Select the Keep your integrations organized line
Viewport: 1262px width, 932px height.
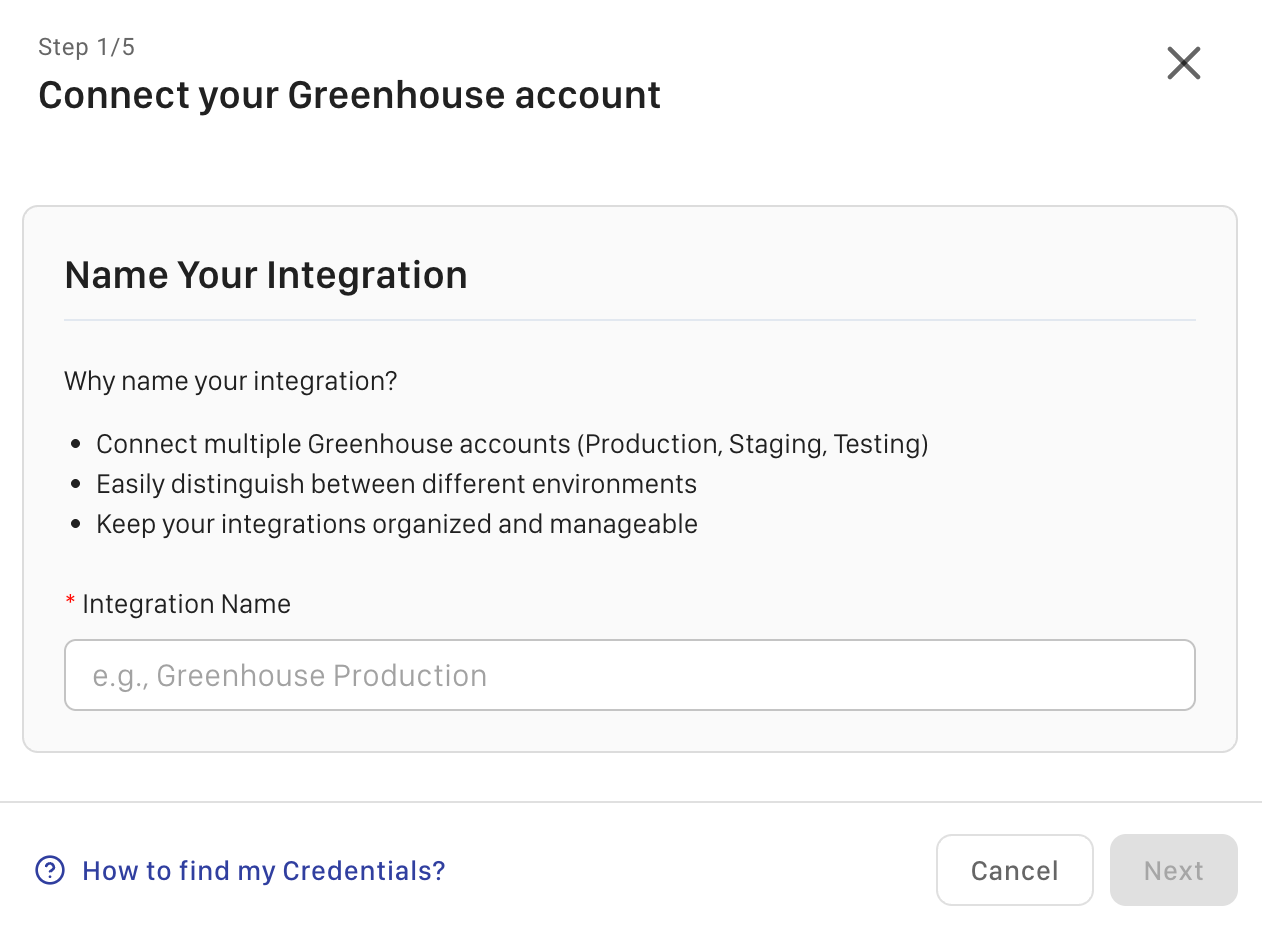tap(396, 524)
